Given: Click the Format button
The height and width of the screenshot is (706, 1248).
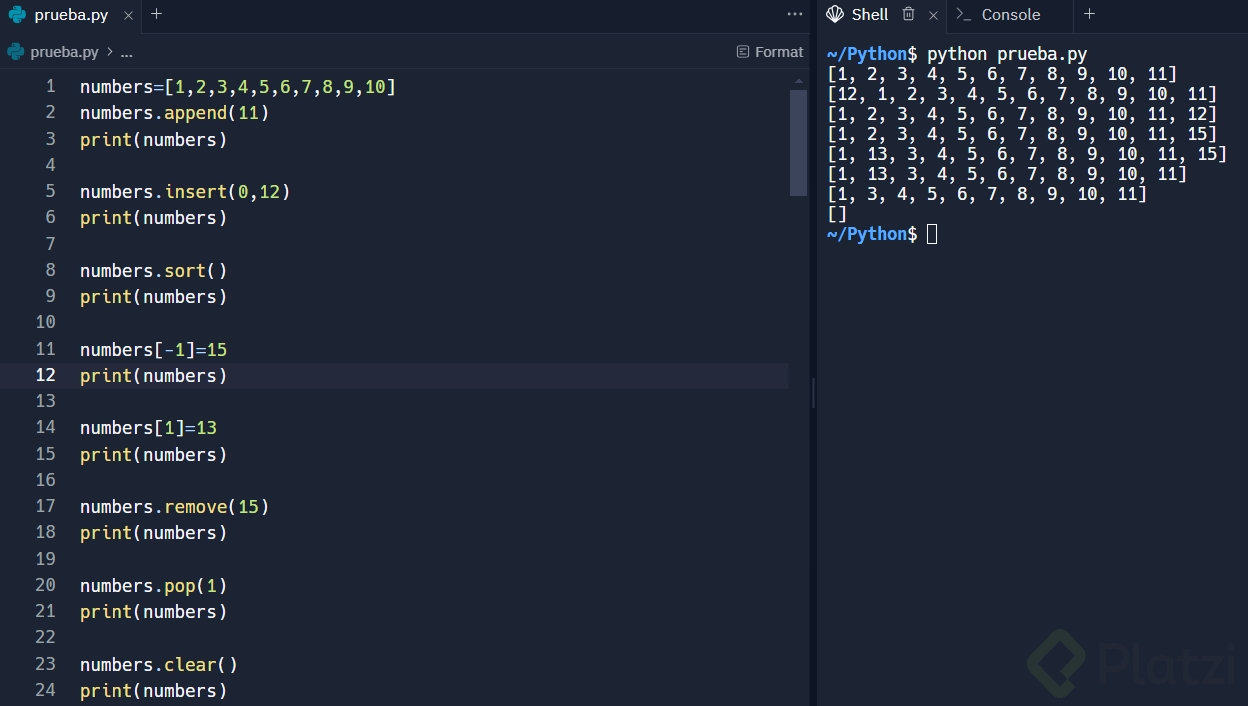Looking at the screenshot, I should pyautogui.click(x=778, y=51).
